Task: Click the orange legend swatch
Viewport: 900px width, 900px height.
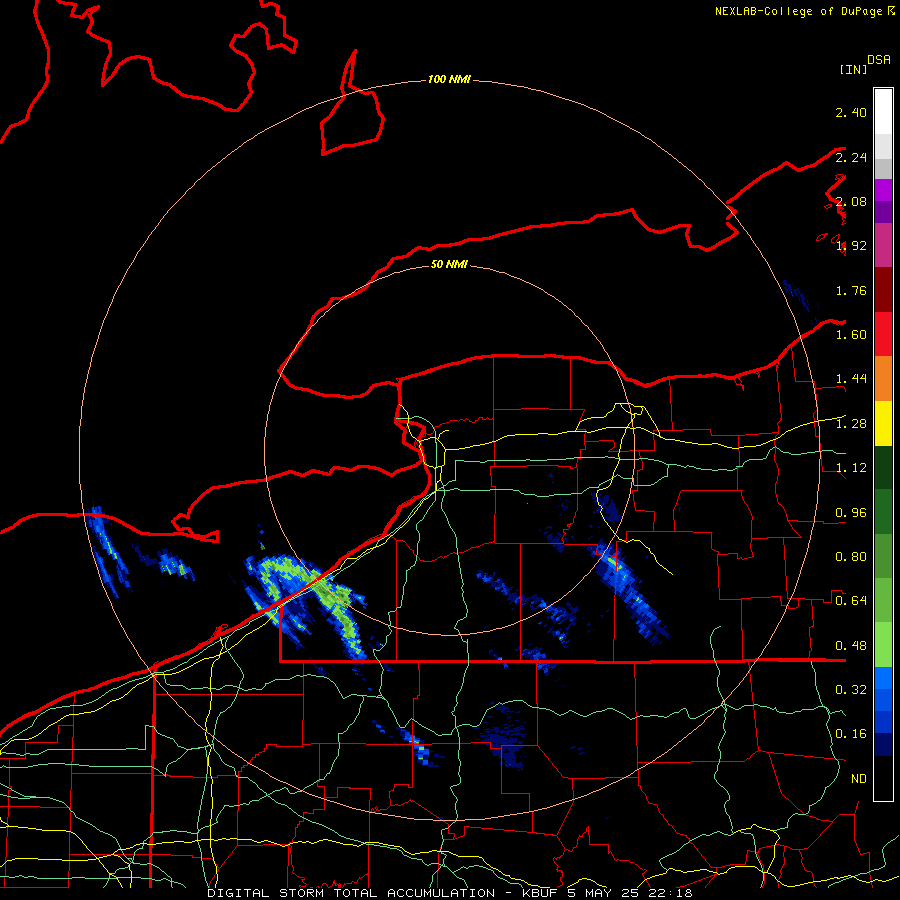Action: (883, 378)
